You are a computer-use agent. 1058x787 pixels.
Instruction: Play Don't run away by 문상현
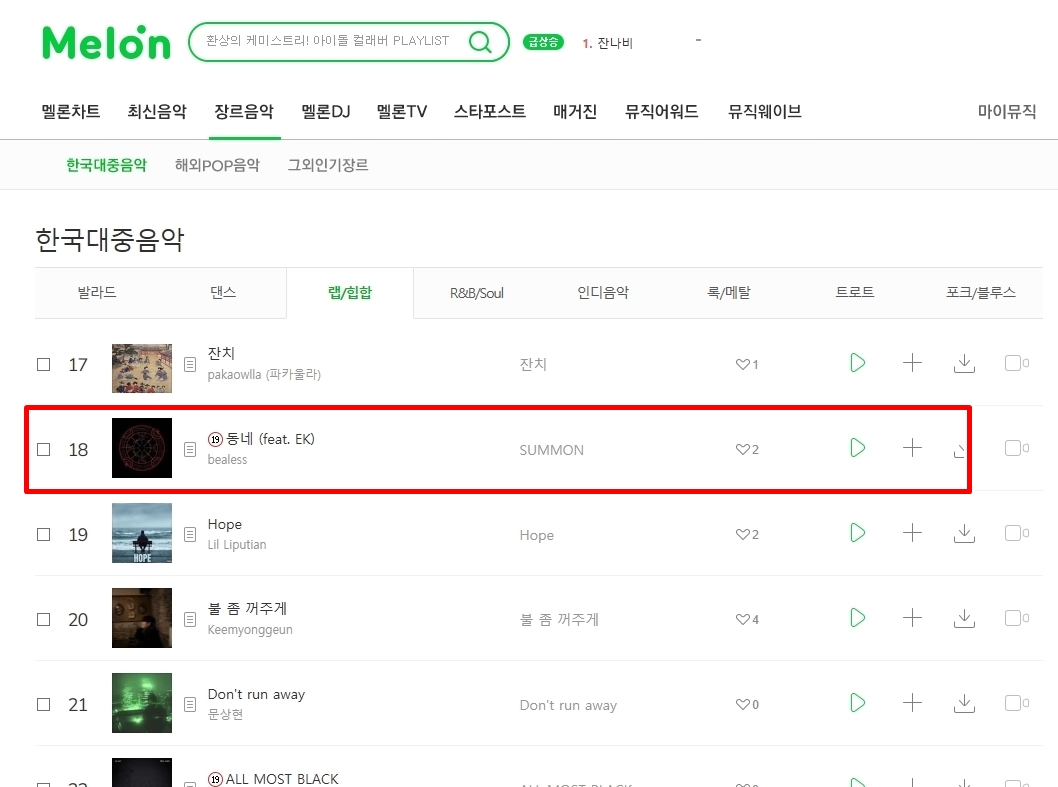coord(857,703)
